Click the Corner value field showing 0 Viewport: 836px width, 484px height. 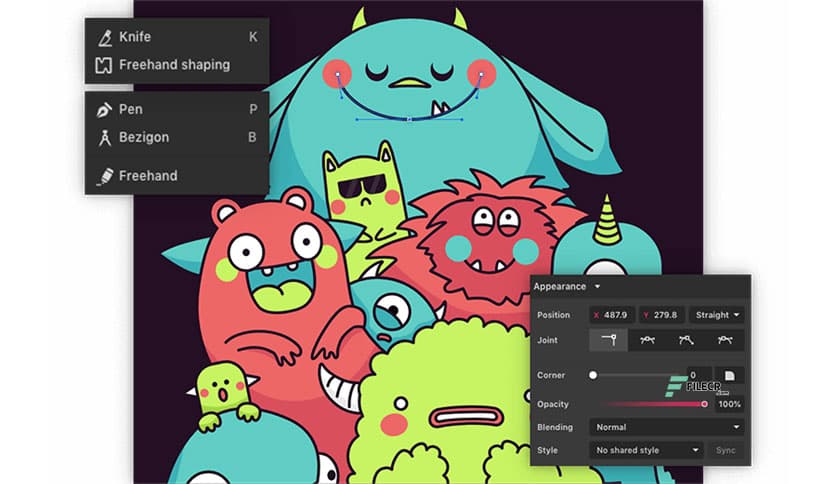tap(699, 375)
